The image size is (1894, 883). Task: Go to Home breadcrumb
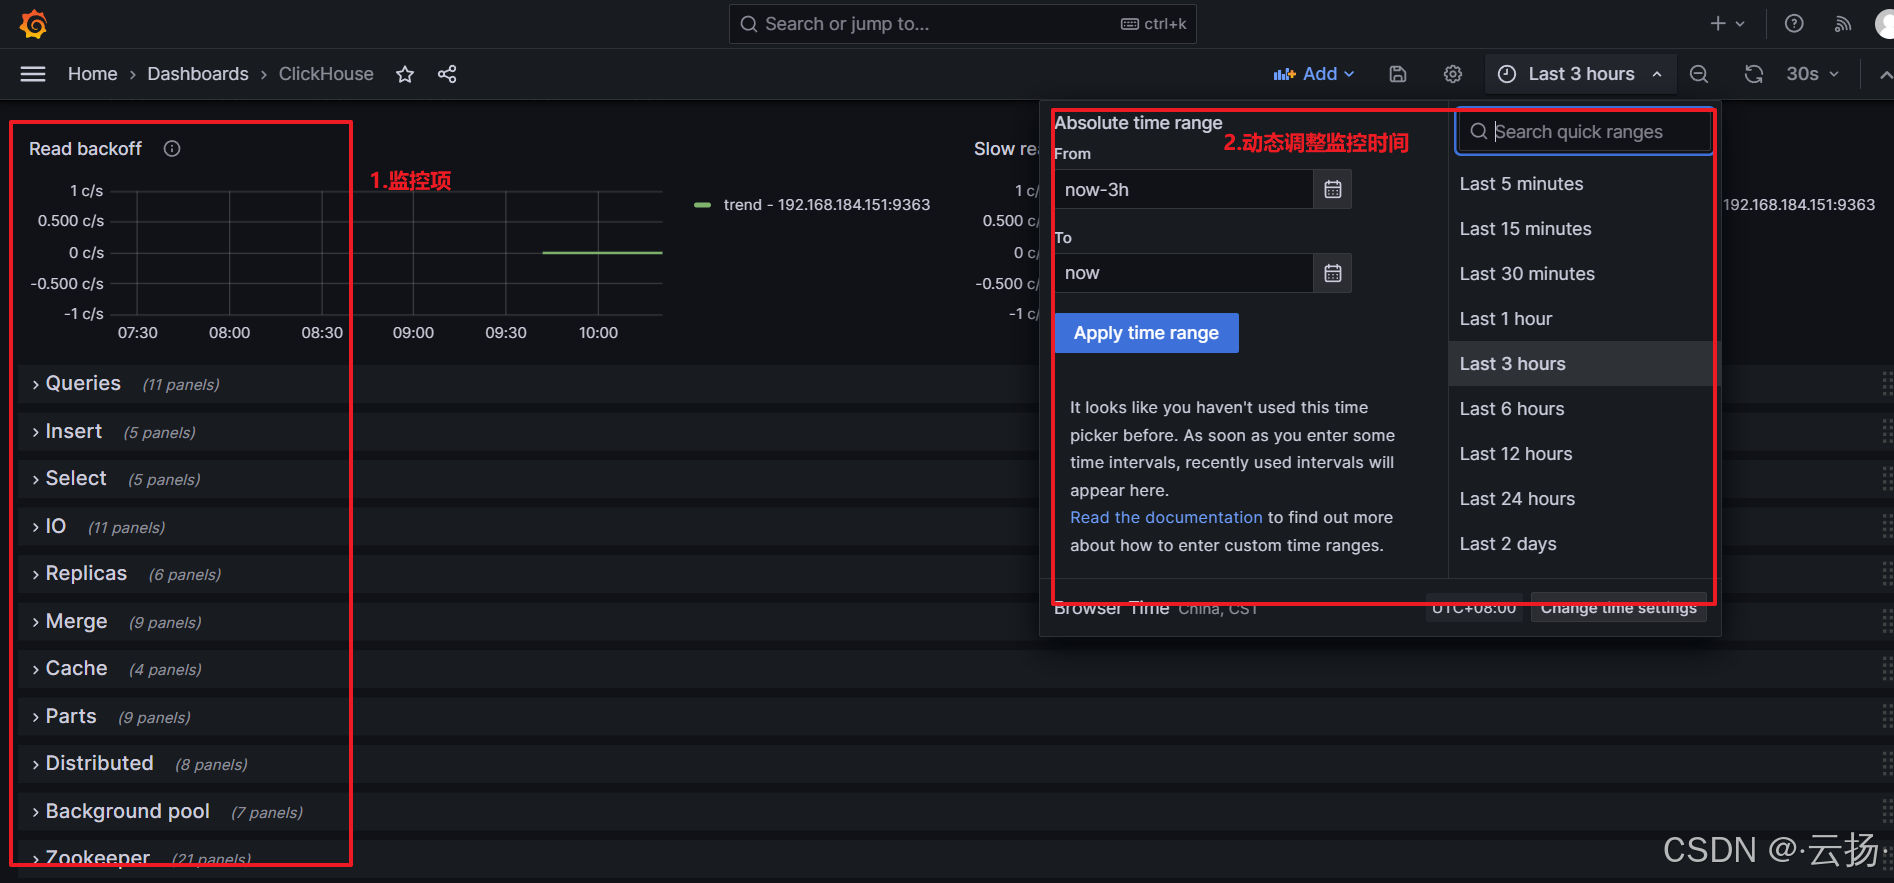pos(92,74)
